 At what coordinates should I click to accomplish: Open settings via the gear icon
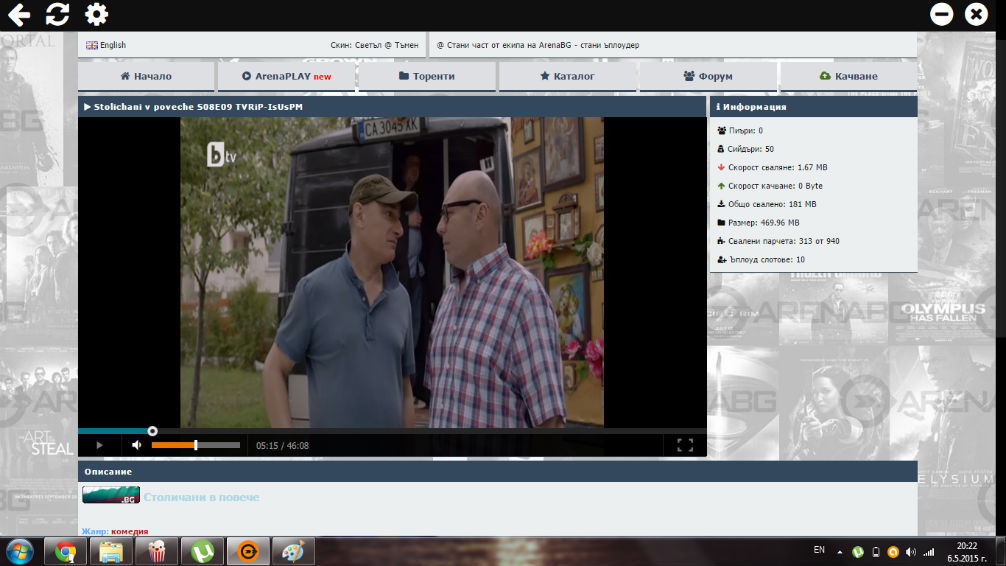pyautogui.click(x=96, y=14)
